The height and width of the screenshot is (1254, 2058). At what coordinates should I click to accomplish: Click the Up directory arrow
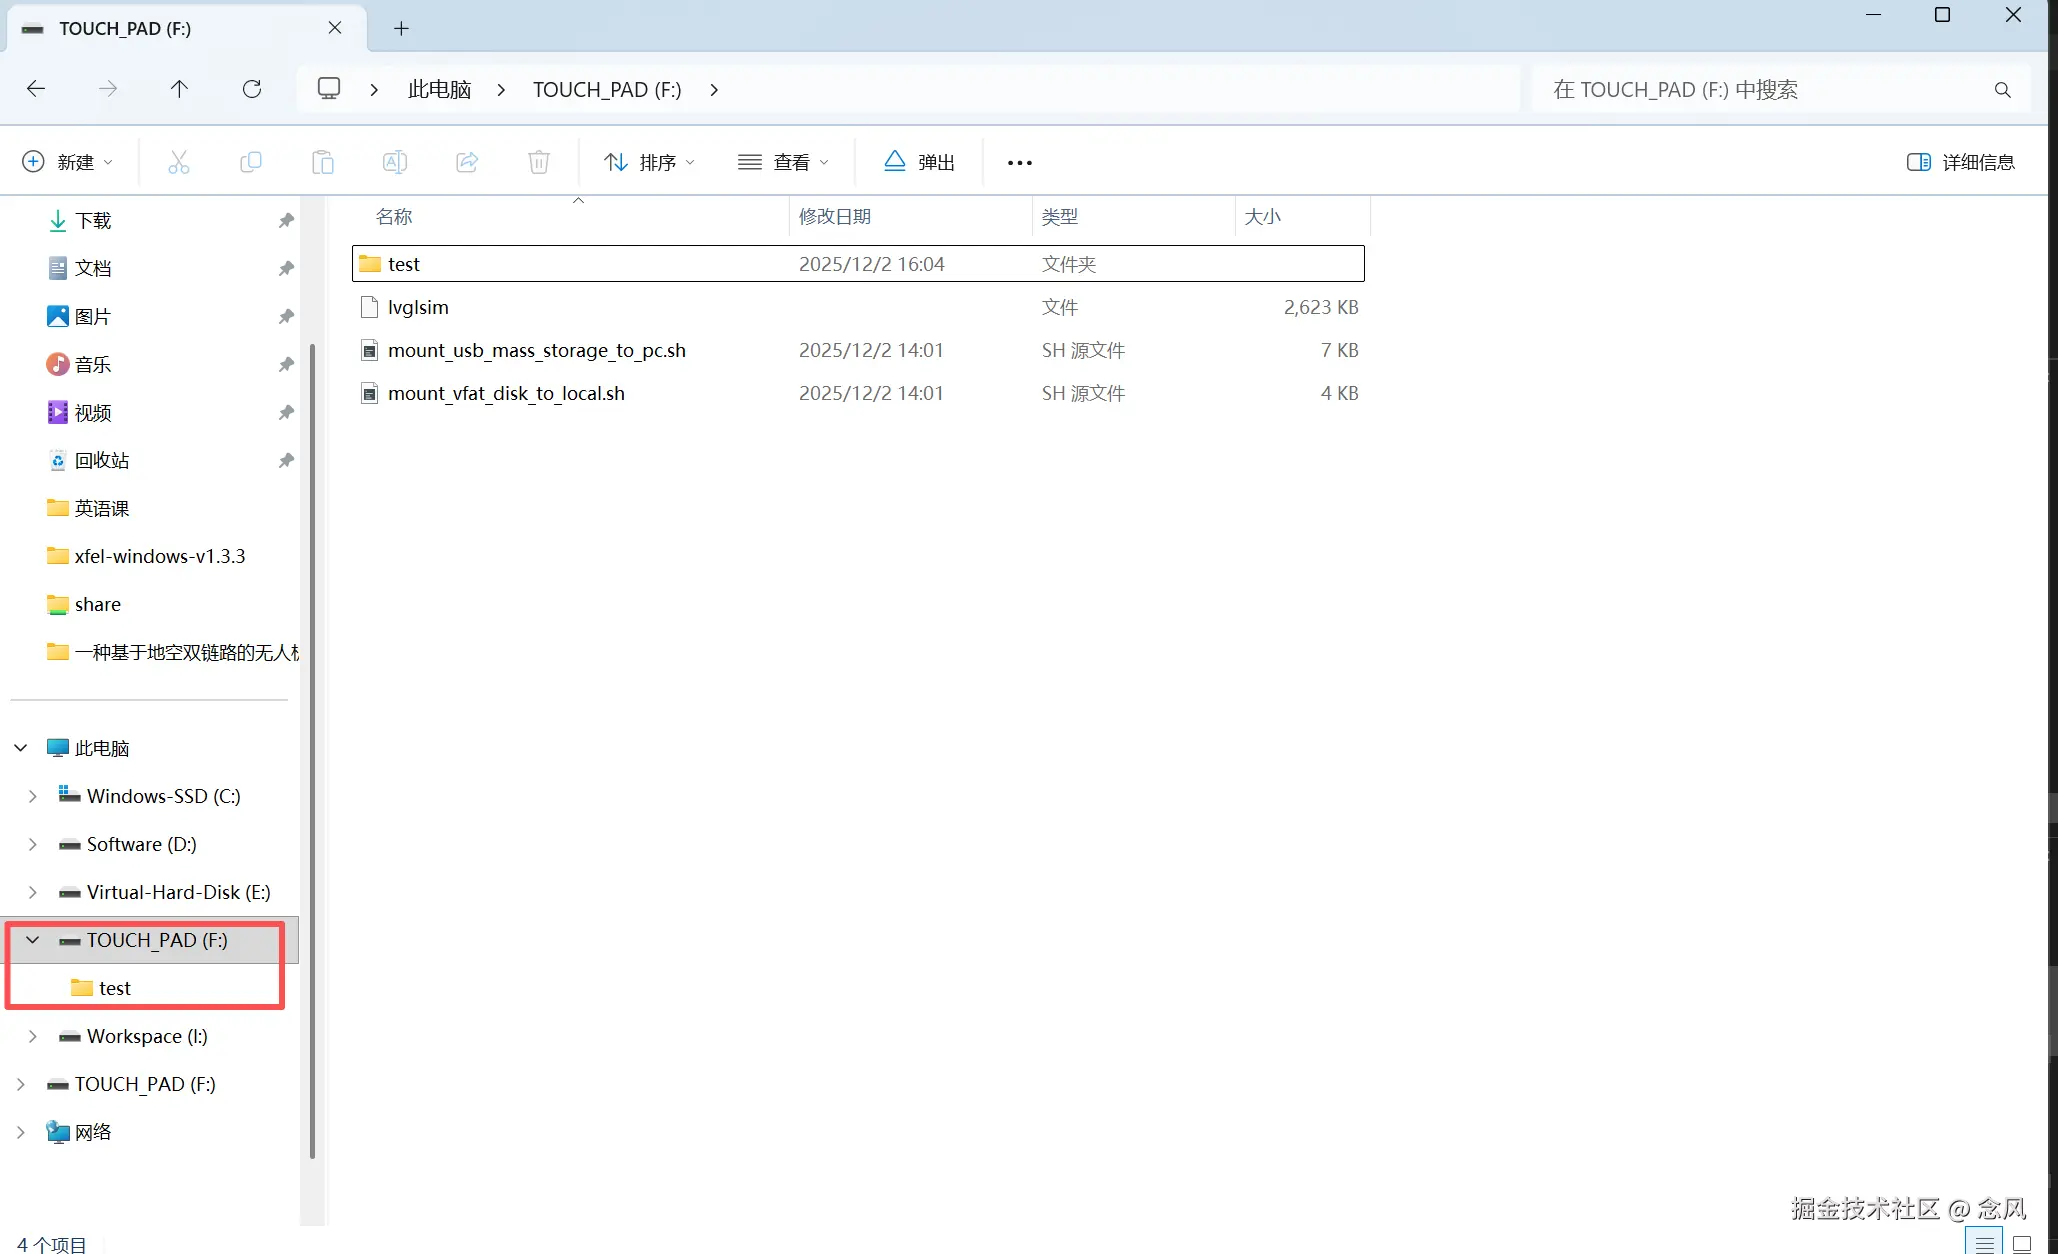tap(179, 89)
